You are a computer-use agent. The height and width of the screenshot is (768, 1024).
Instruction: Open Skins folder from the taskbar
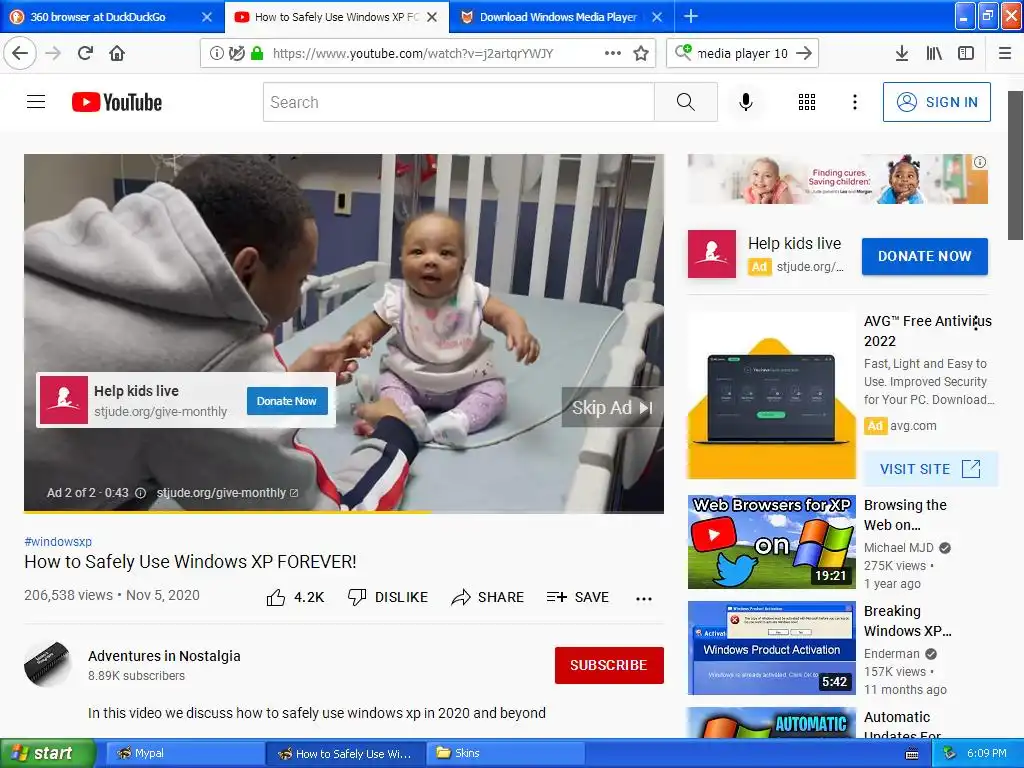click(x=505, y=753)
